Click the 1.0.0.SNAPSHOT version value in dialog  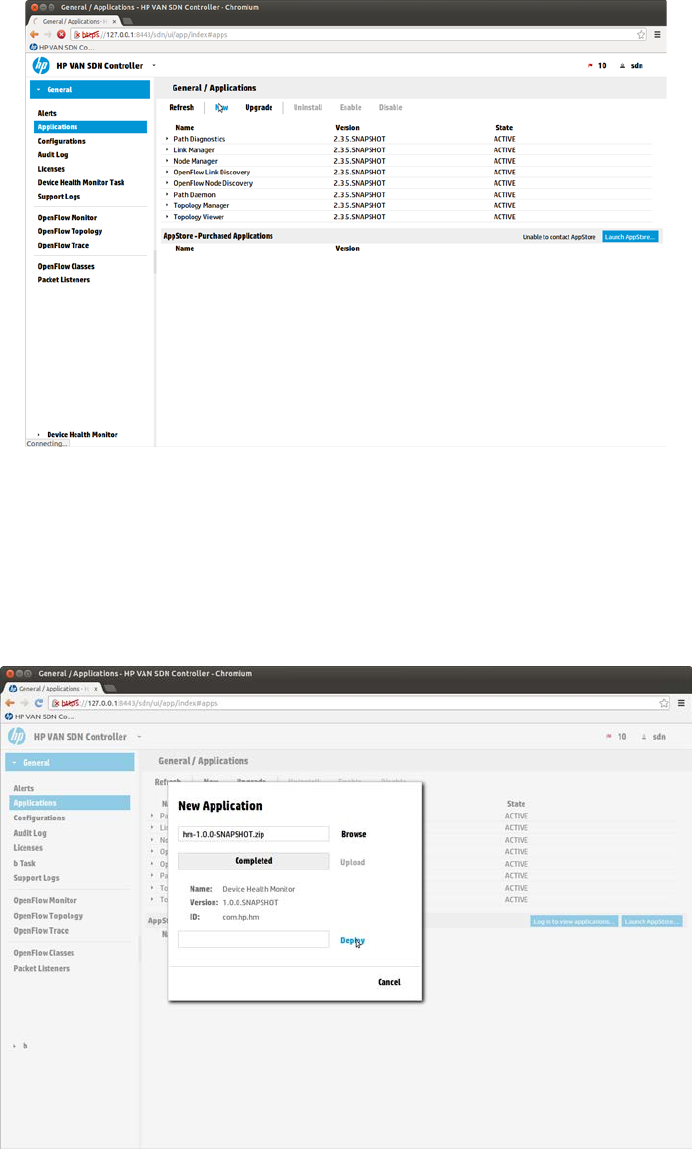250,903
